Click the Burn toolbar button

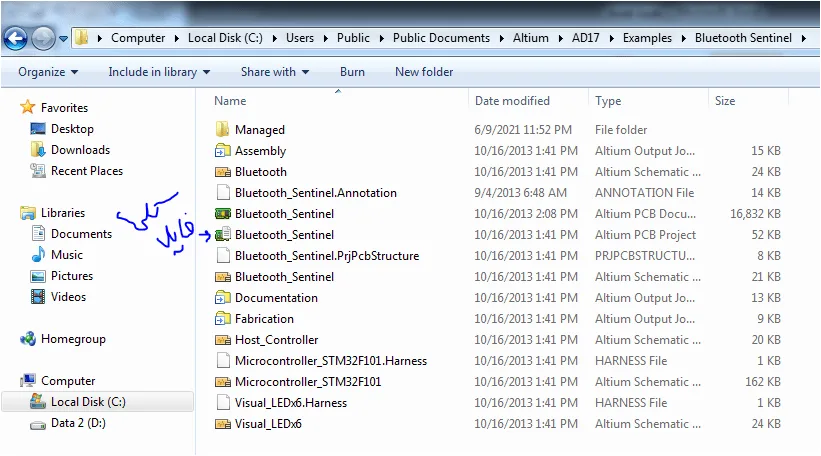click(352, 72)
